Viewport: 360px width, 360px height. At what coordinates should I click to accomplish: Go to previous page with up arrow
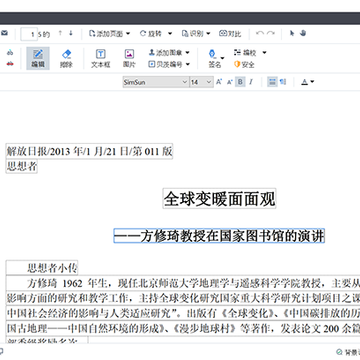point(60,33)
